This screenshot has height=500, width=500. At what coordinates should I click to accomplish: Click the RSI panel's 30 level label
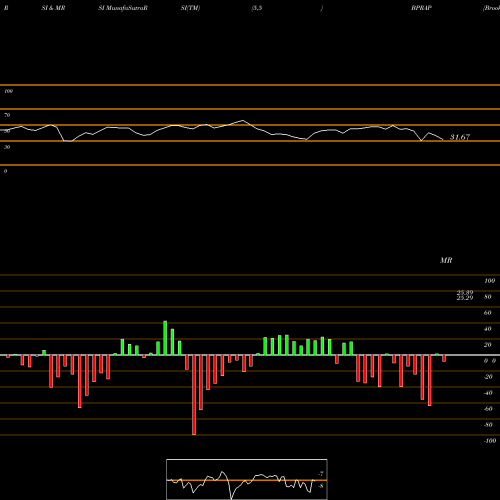coord(7,147)
